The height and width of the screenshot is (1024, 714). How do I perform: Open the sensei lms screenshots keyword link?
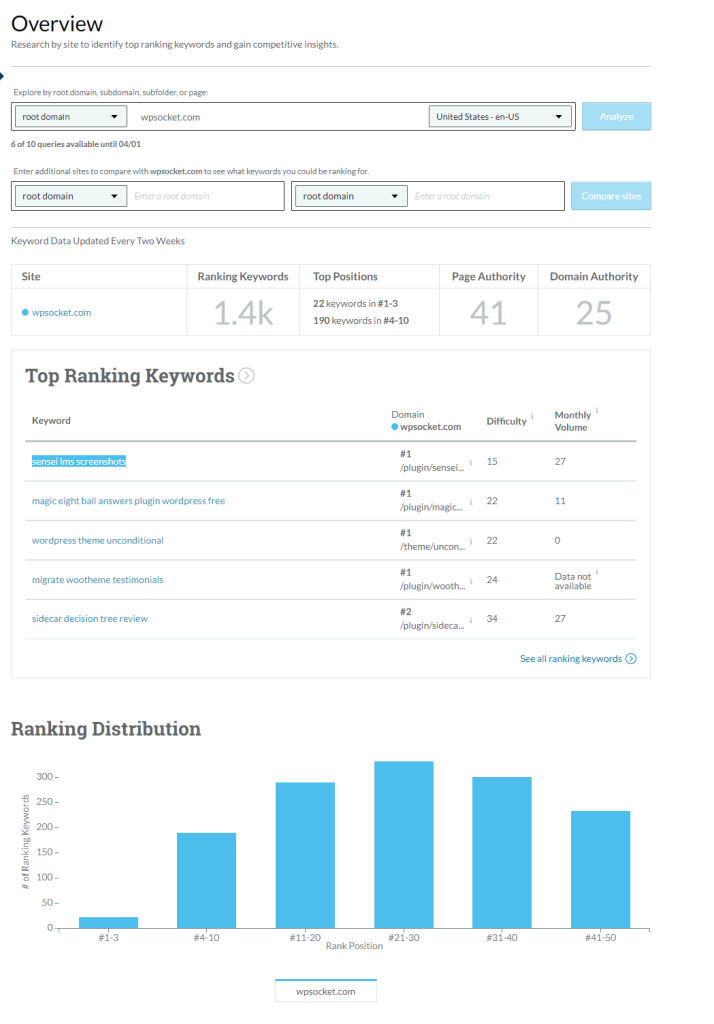pyautogui.click(x=79, y=461)
